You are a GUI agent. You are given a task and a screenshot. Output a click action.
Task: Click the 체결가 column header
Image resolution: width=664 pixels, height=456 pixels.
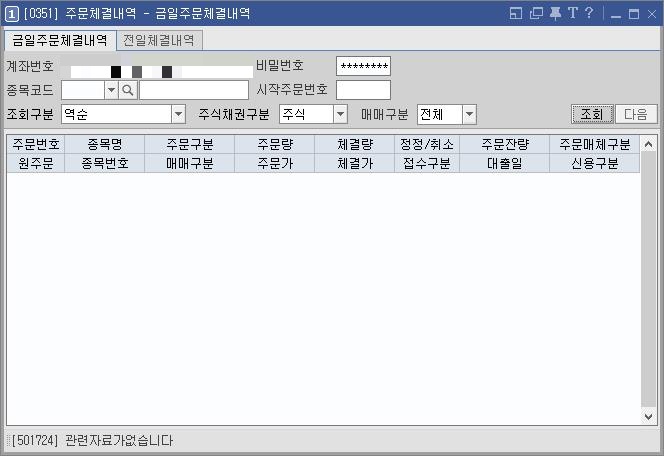[x=355, y=163]
